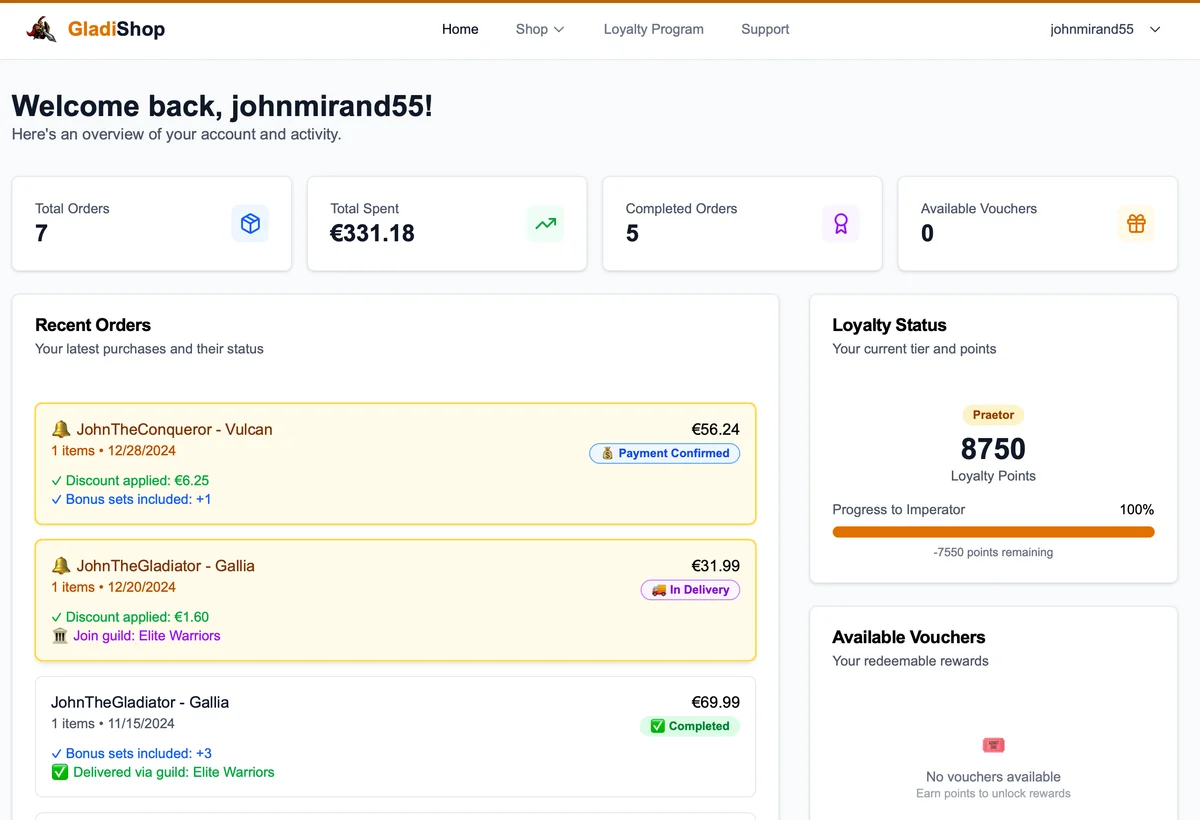Expand the Shop dropdown menu
The height and width of the screenshot is (820, 1200).
pyautogui.click(x=540, y=29)
